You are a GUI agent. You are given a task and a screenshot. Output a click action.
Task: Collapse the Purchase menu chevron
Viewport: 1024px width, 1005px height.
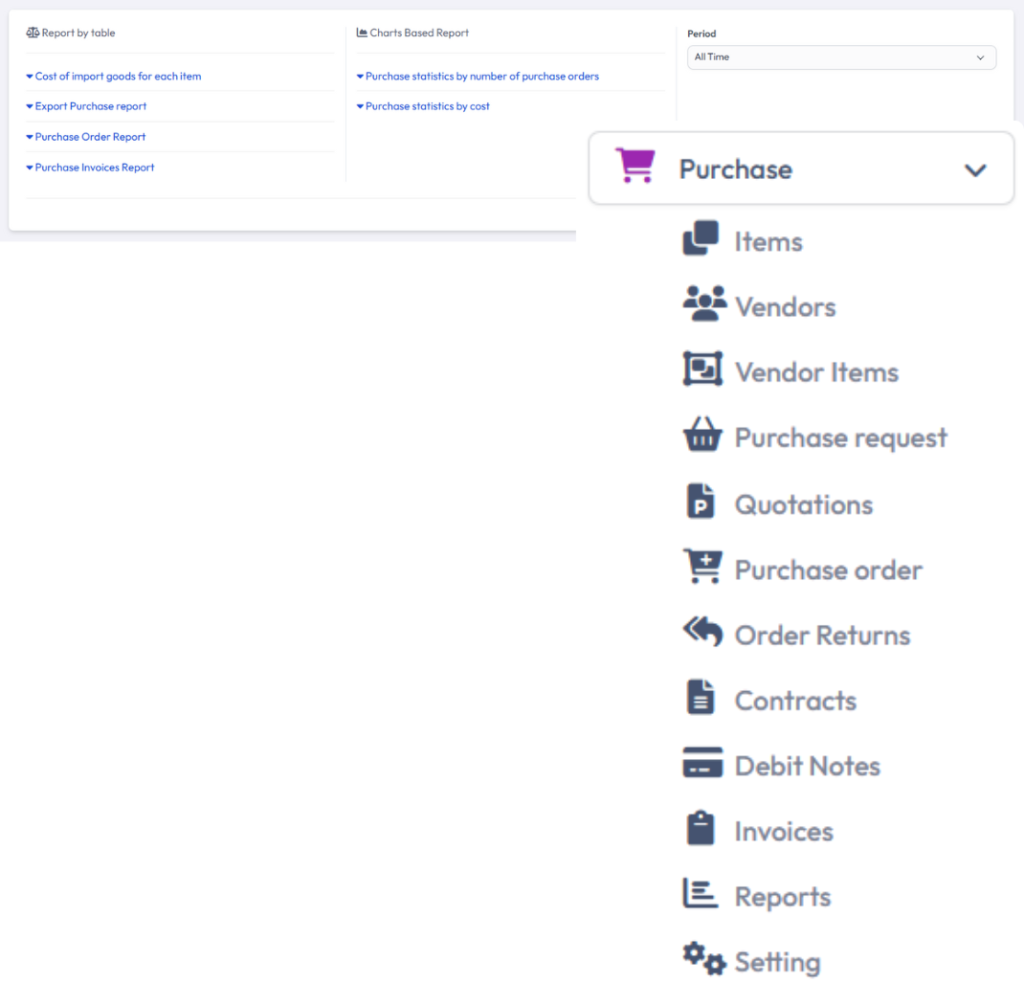pos(975,170)
